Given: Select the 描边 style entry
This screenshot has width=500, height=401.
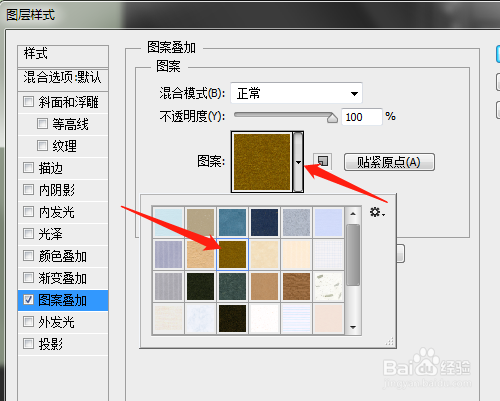Looking at the screenshot, I should pyautogui.click(x=51, y=168).
